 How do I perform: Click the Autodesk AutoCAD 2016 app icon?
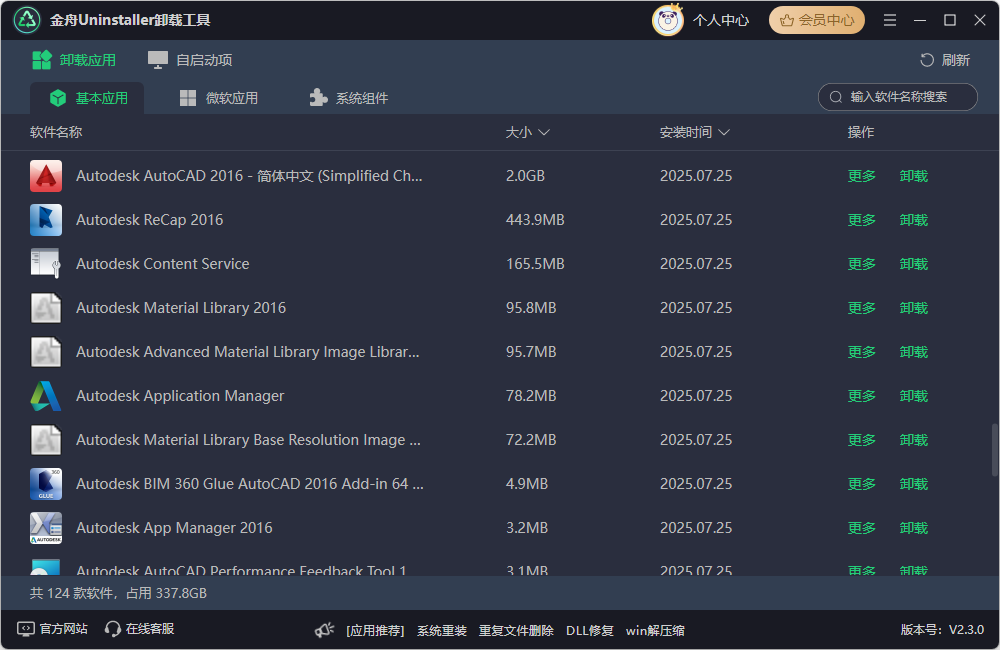click(46, 175)
